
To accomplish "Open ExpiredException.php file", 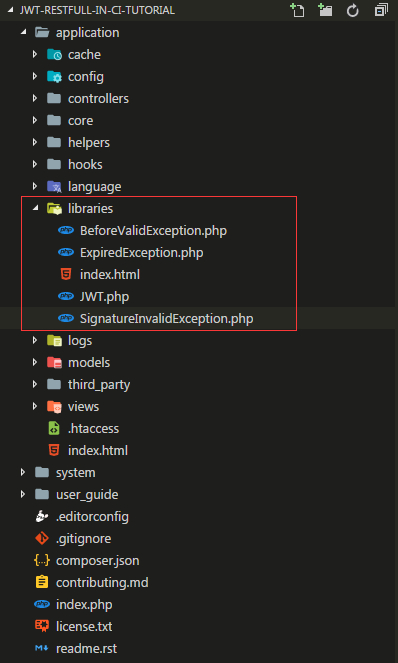I will (142, 253).
